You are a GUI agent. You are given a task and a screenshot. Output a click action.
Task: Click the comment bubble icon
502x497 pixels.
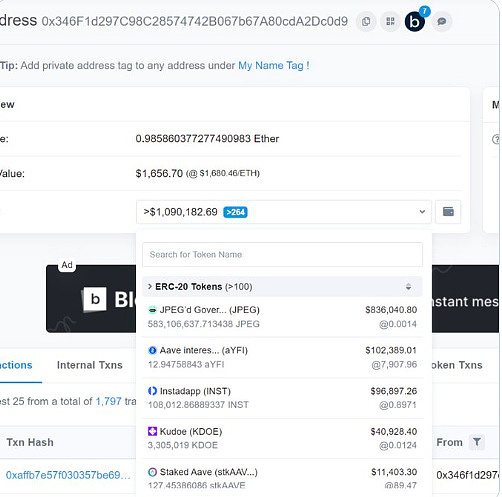coord(442,22)
